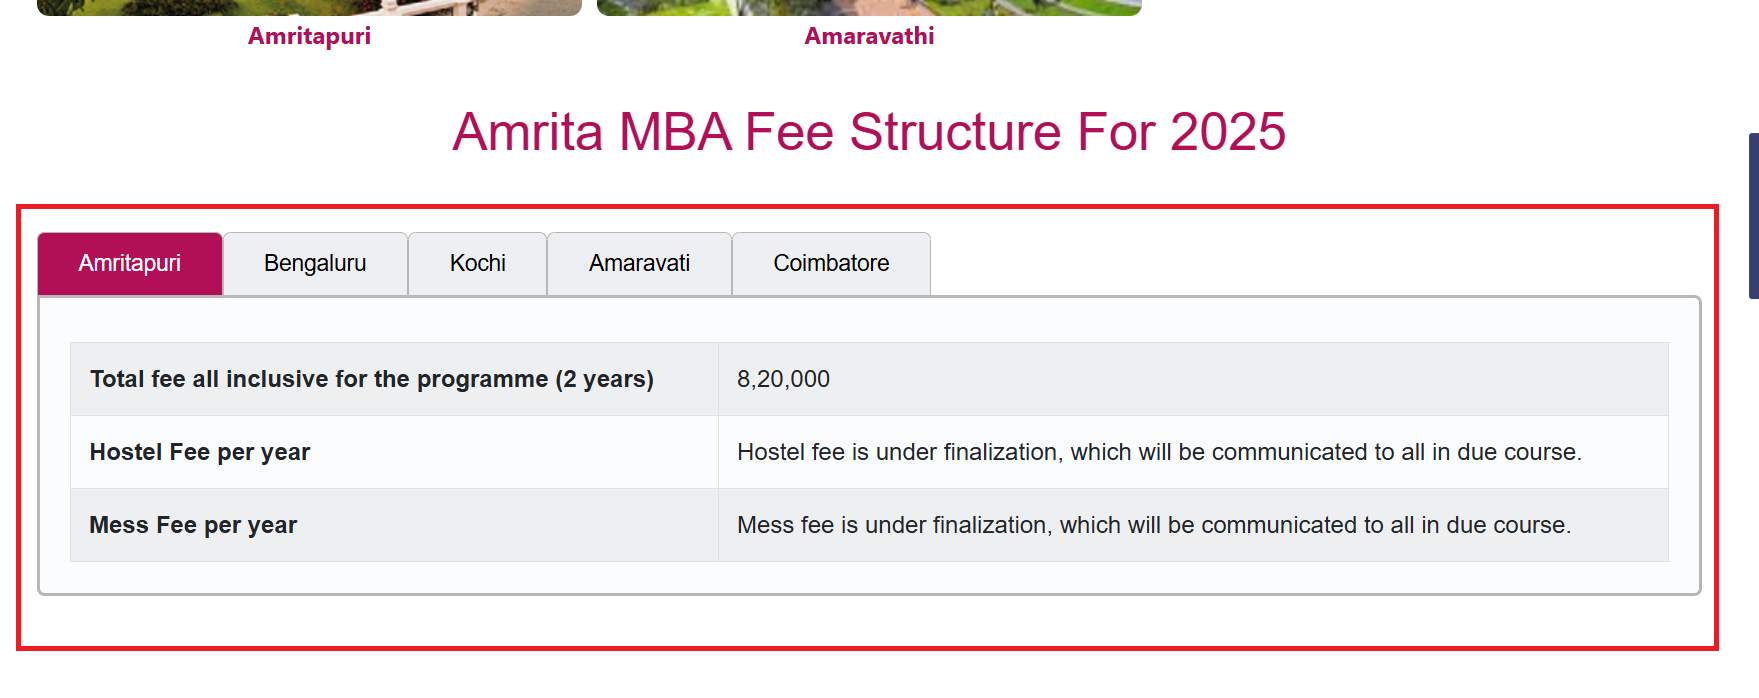This screenshot has height=698, width=1759.
Task: Click the Mess Fee per year row
Action: tap(193, 524)
